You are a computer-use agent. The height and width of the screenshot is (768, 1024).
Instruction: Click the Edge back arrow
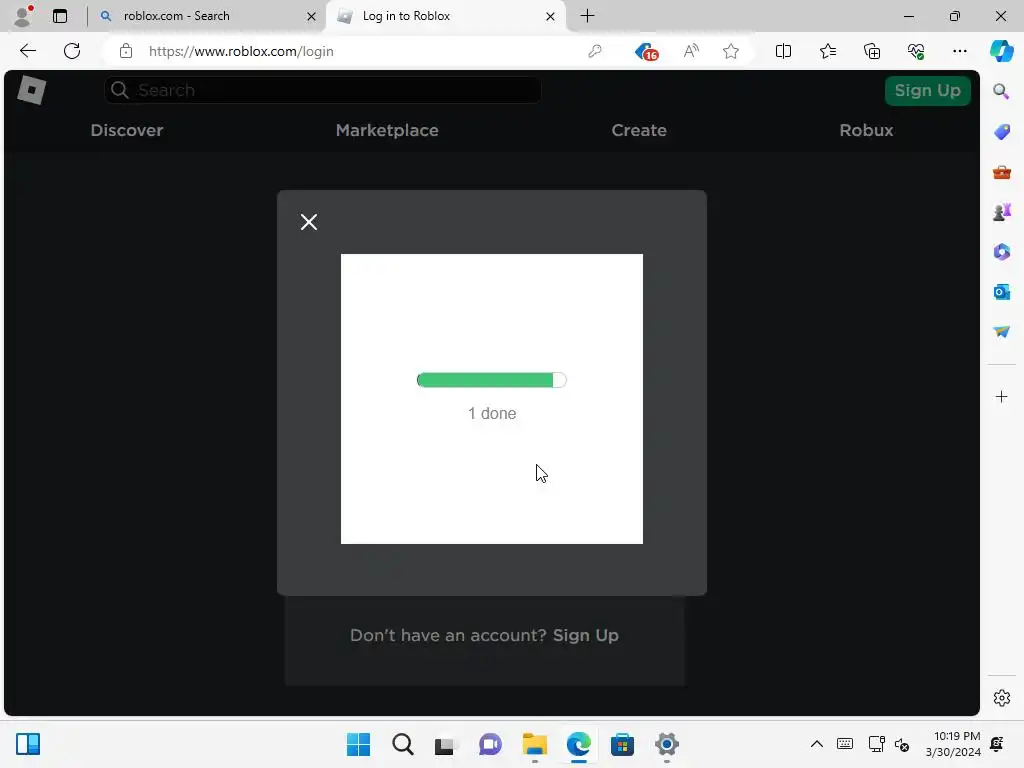point(27,51)
